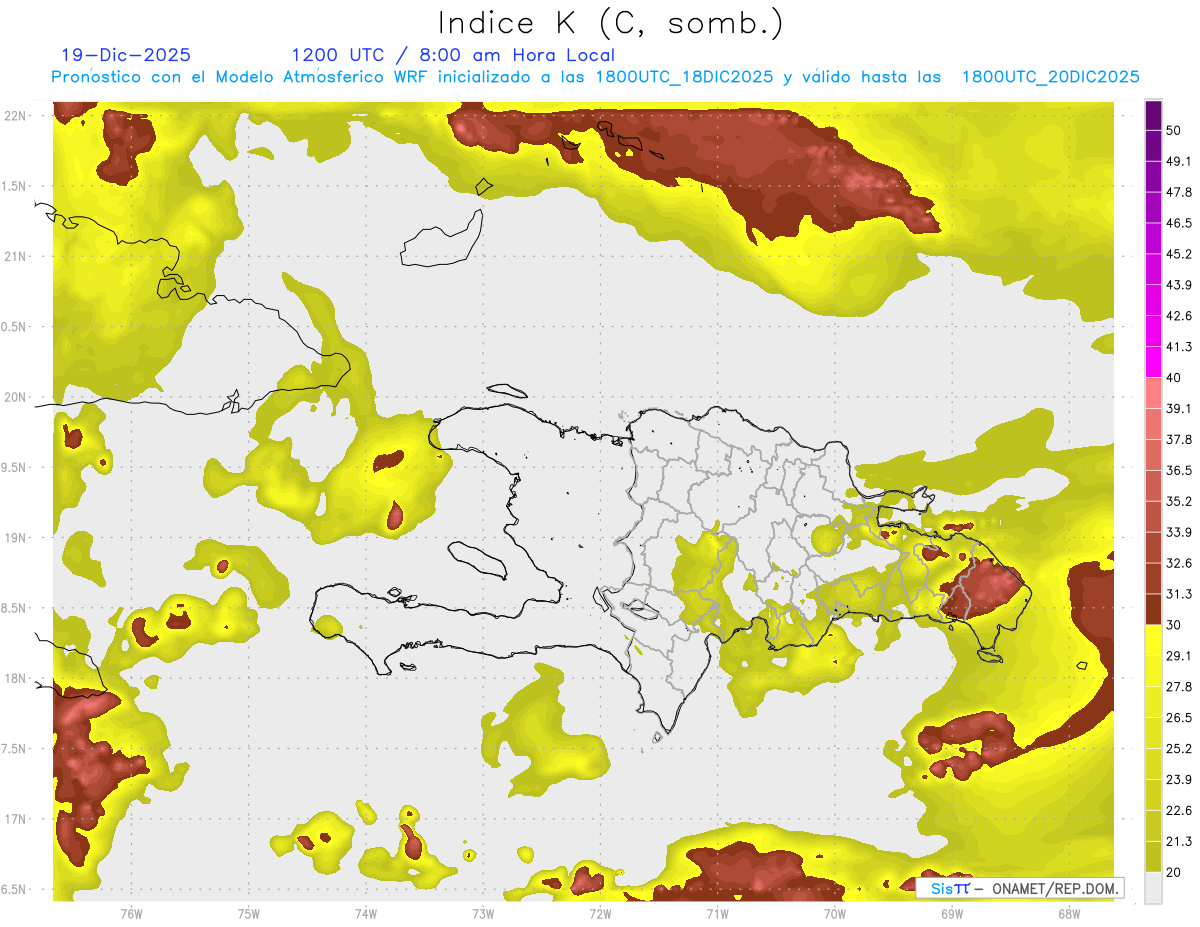Viewport: 1200px width, 927px height.
Task: Click the map title "Indice K (C, somb.)"
Action: click(611, 22)
